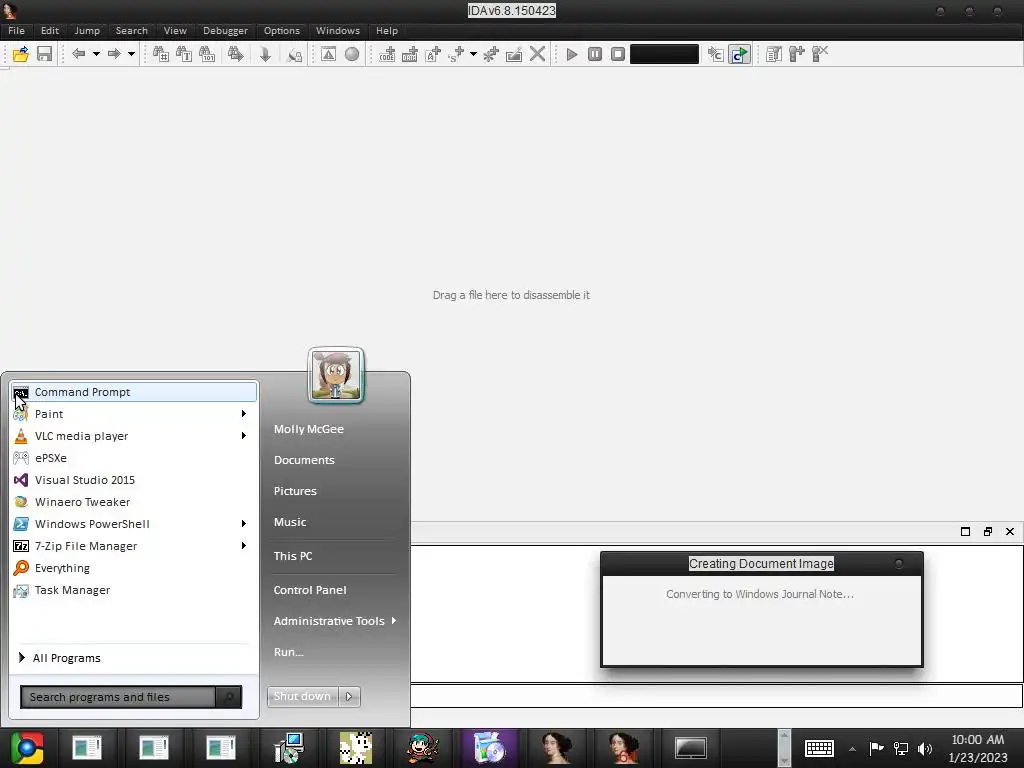The image size is (1024, 768).
Task: Open the Options menu
Action: coord(281,31)
